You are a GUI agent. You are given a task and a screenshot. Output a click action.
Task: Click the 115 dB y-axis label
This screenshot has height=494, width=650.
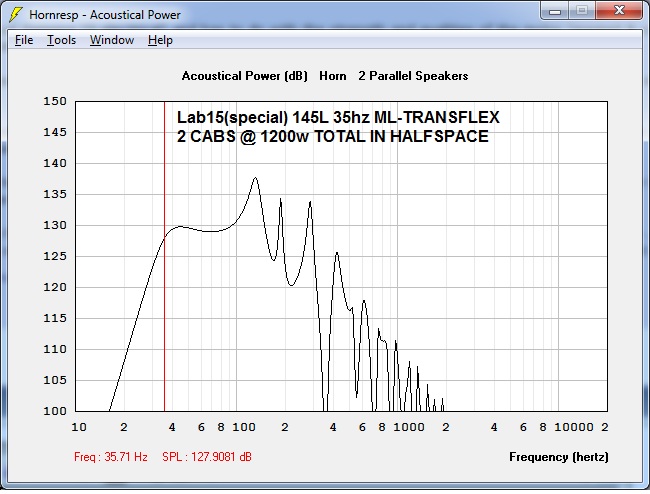click(x=55, y=318)
